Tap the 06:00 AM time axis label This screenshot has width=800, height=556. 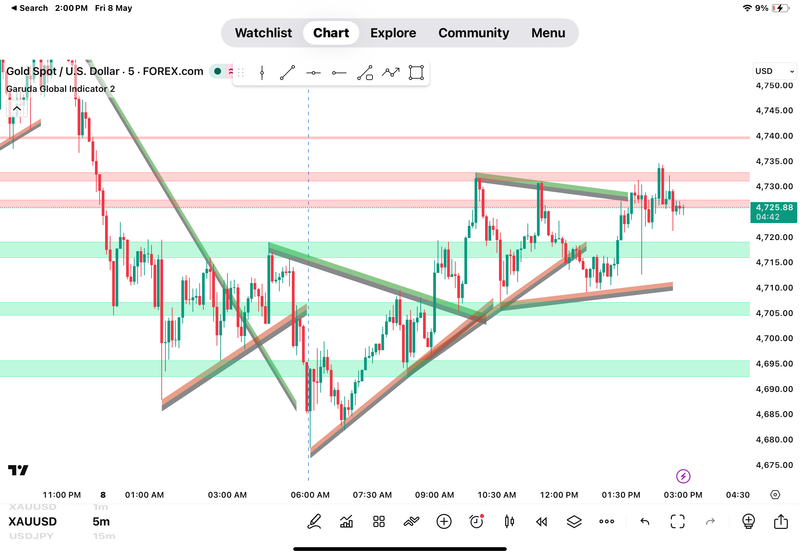click(x=310, y=495)
